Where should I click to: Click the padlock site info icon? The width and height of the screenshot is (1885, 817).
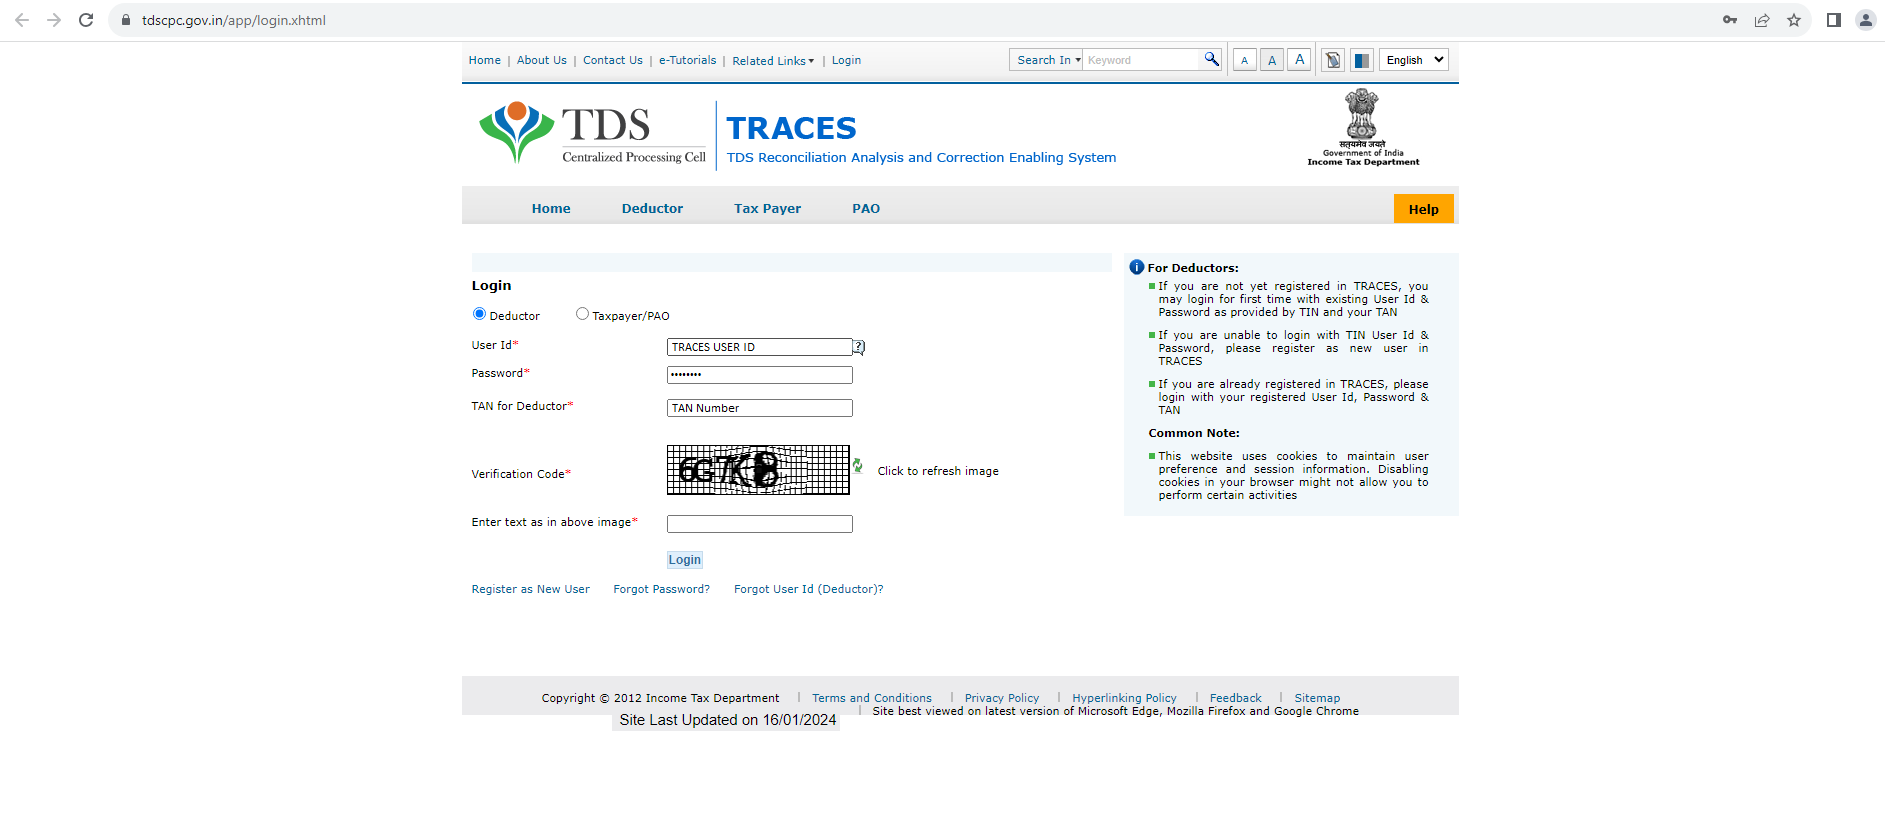pos(126,20)
